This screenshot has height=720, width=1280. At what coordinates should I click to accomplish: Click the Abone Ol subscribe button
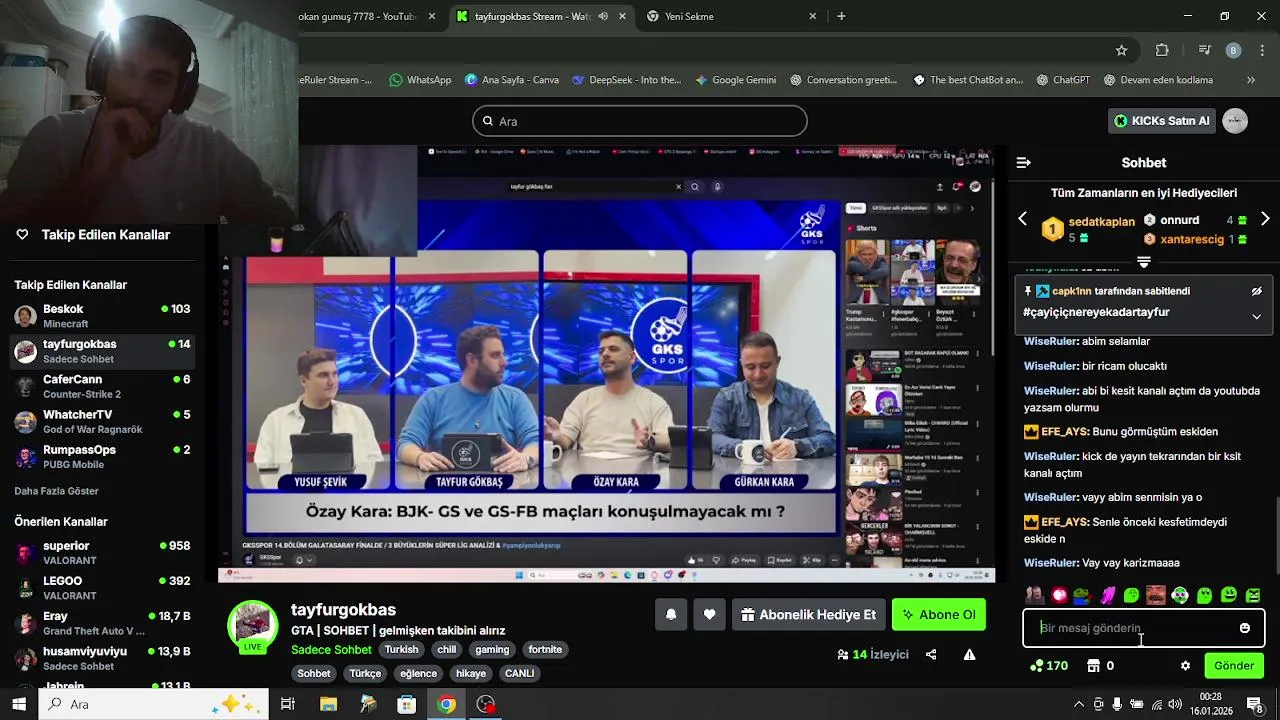click(939, 615)
